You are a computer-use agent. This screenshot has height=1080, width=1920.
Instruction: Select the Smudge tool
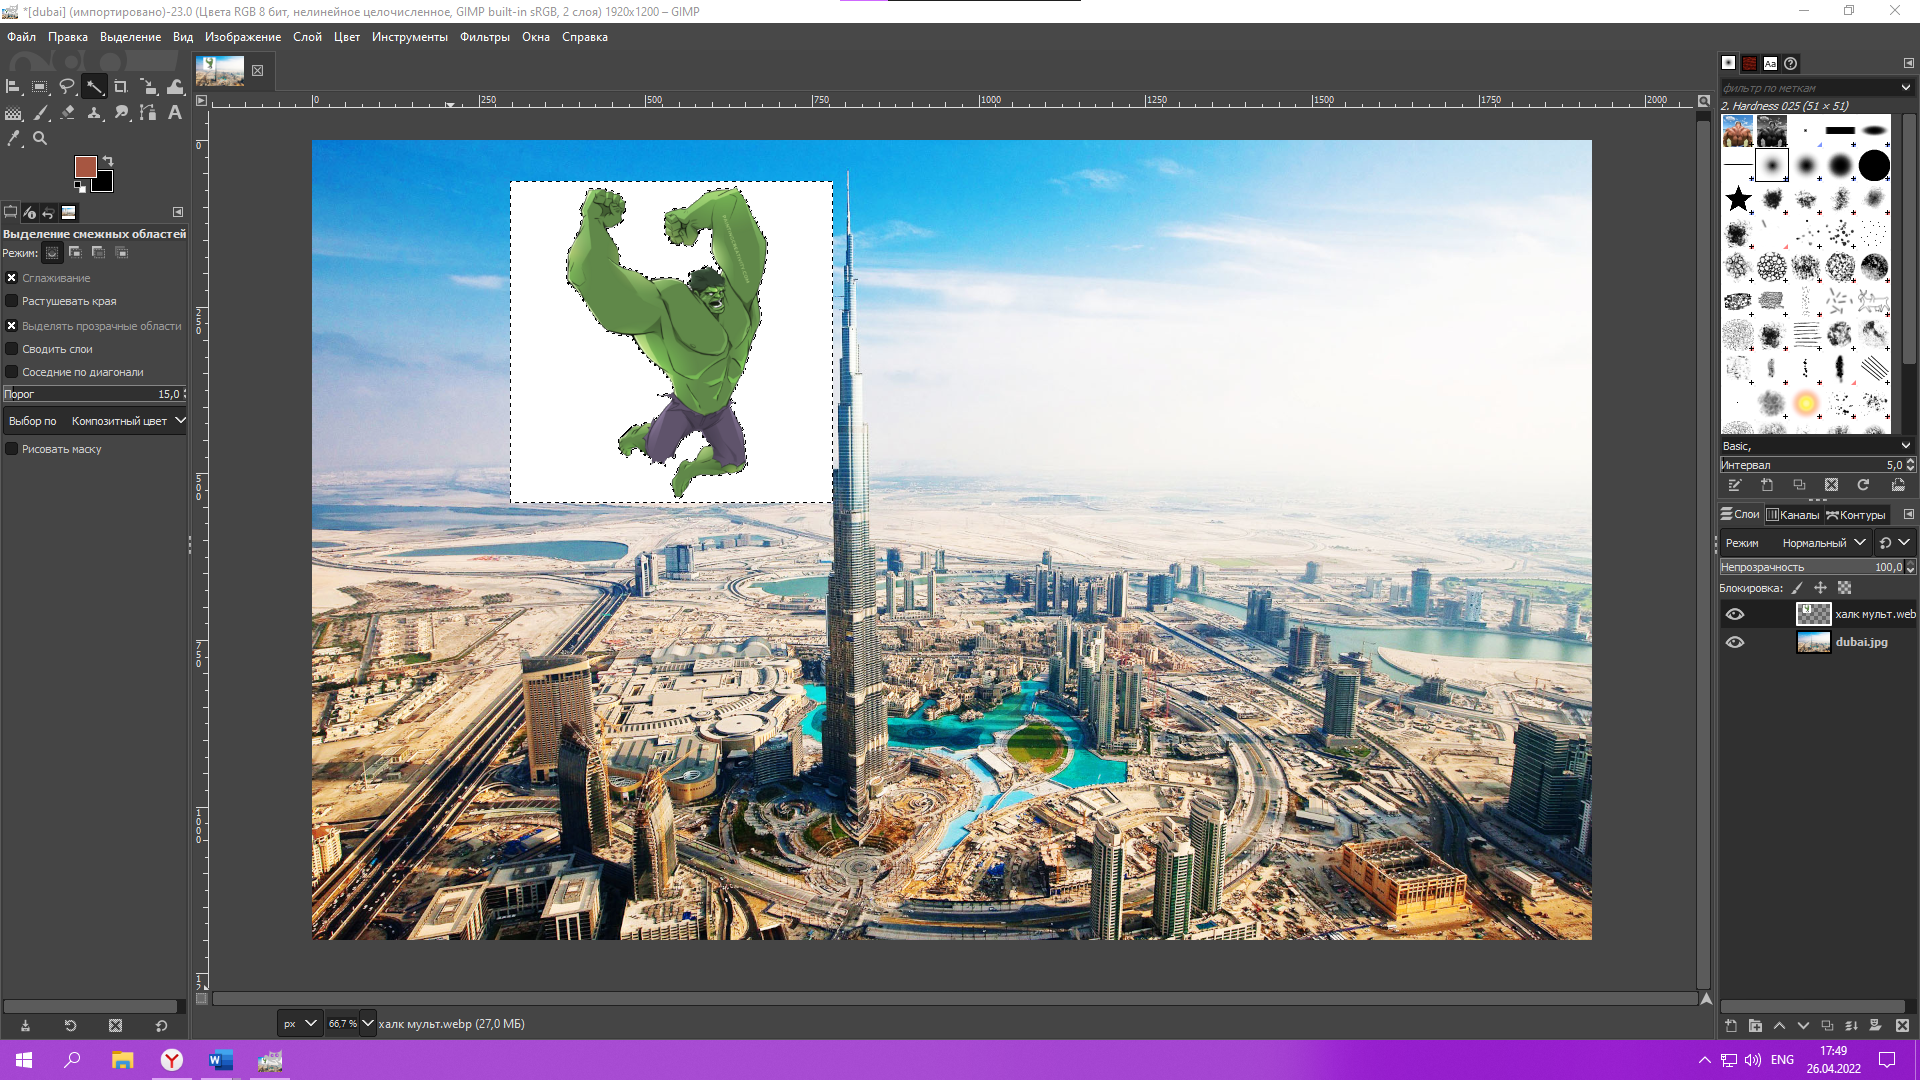(x=121, y=113)
